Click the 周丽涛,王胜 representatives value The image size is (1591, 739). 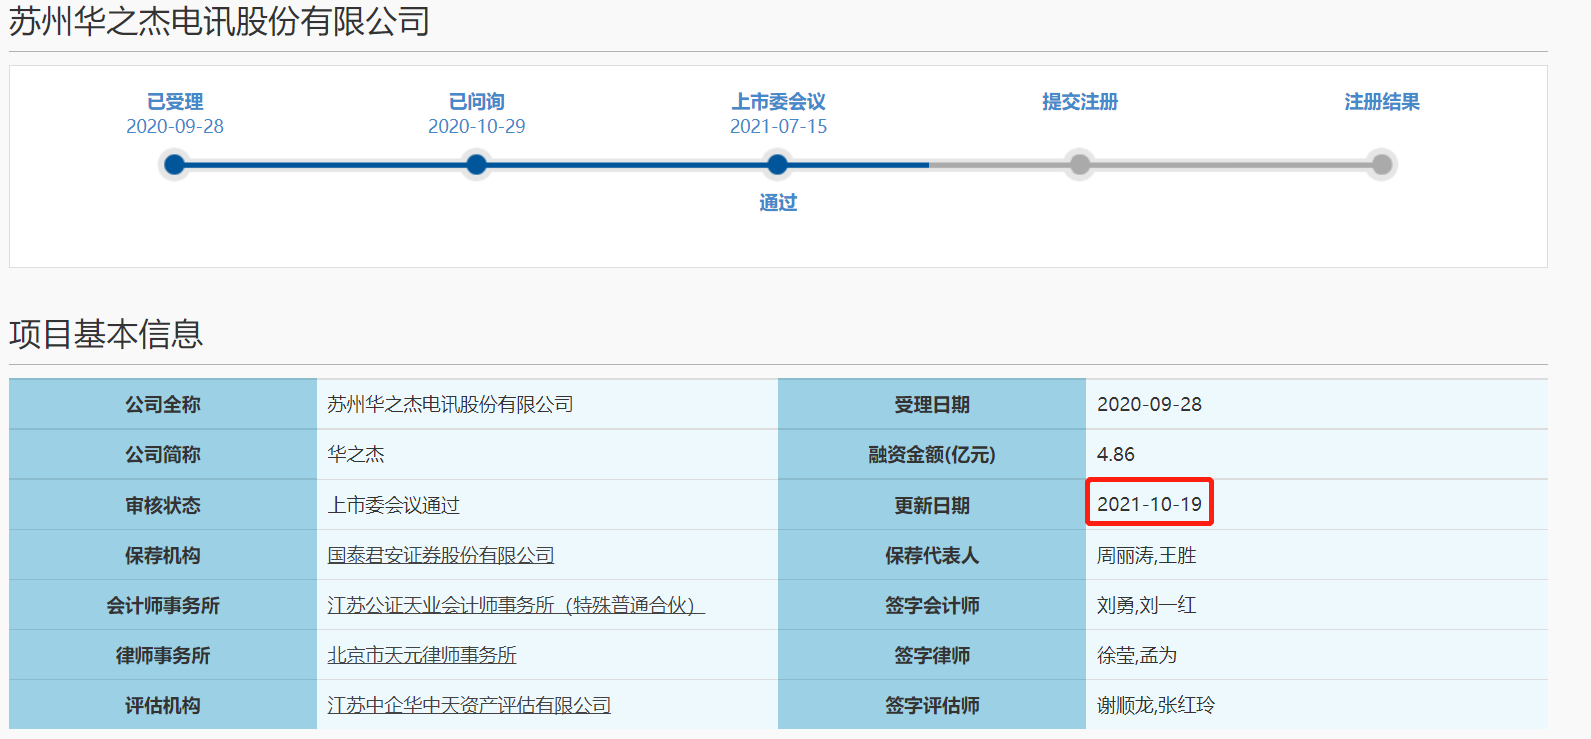1147,555
